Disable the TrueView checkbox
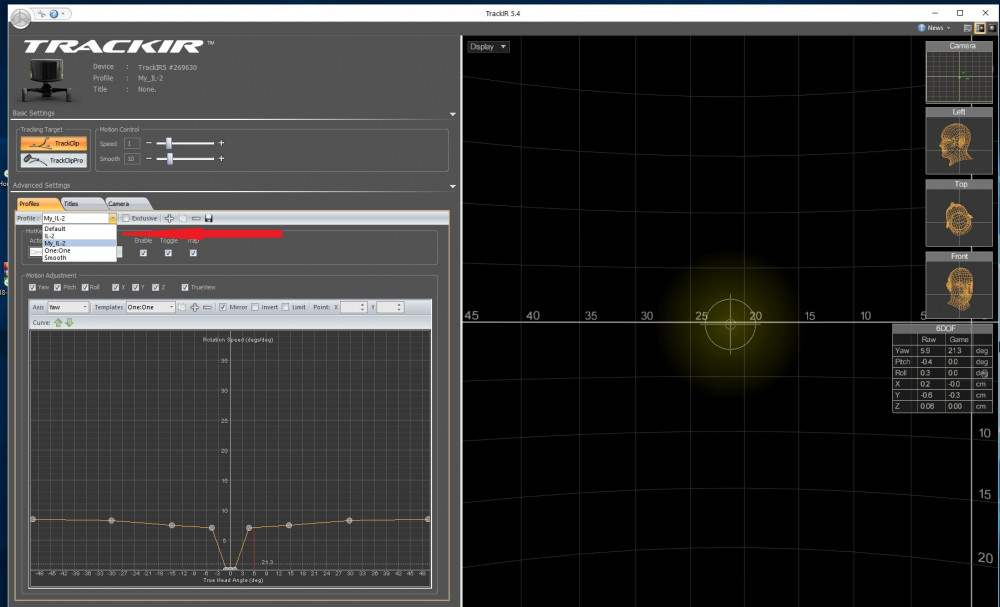Screen dimensions: 1000x607 click(x=184, y=287)
